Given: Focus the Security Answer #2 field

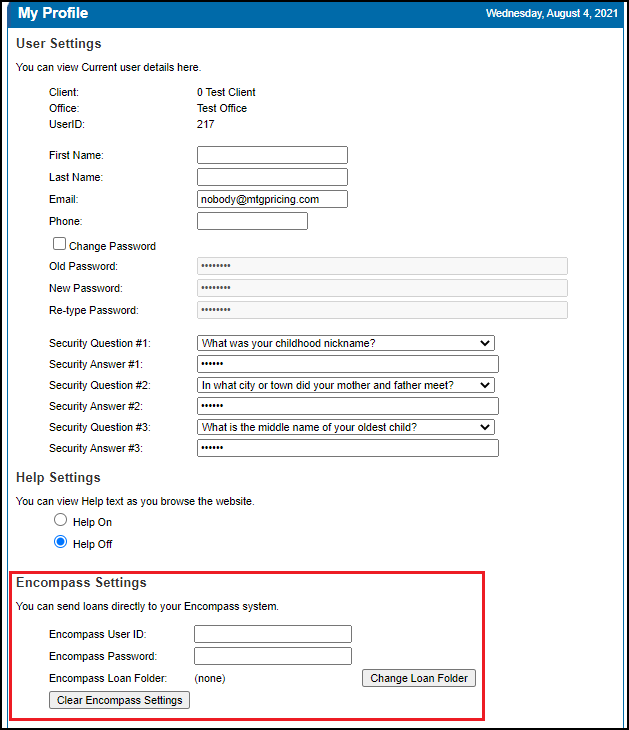Looking at the screenshot, I should (348, 406).
